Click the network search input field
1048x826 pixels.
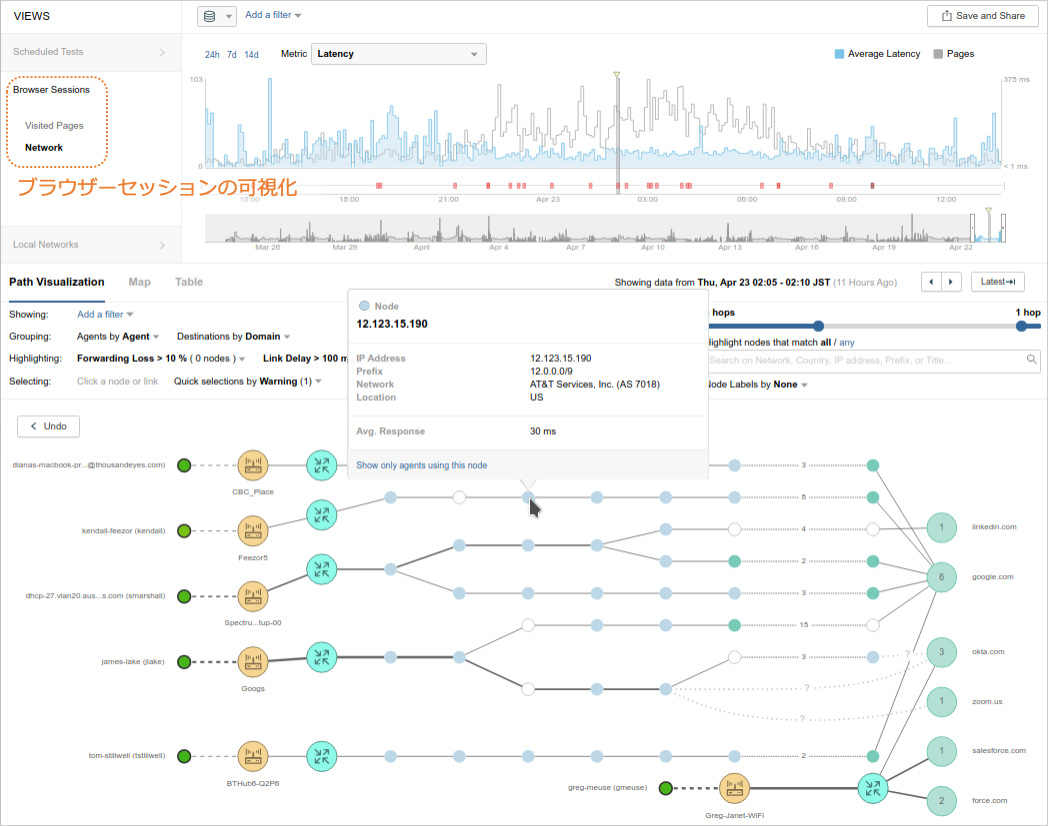tap(865, 360)
